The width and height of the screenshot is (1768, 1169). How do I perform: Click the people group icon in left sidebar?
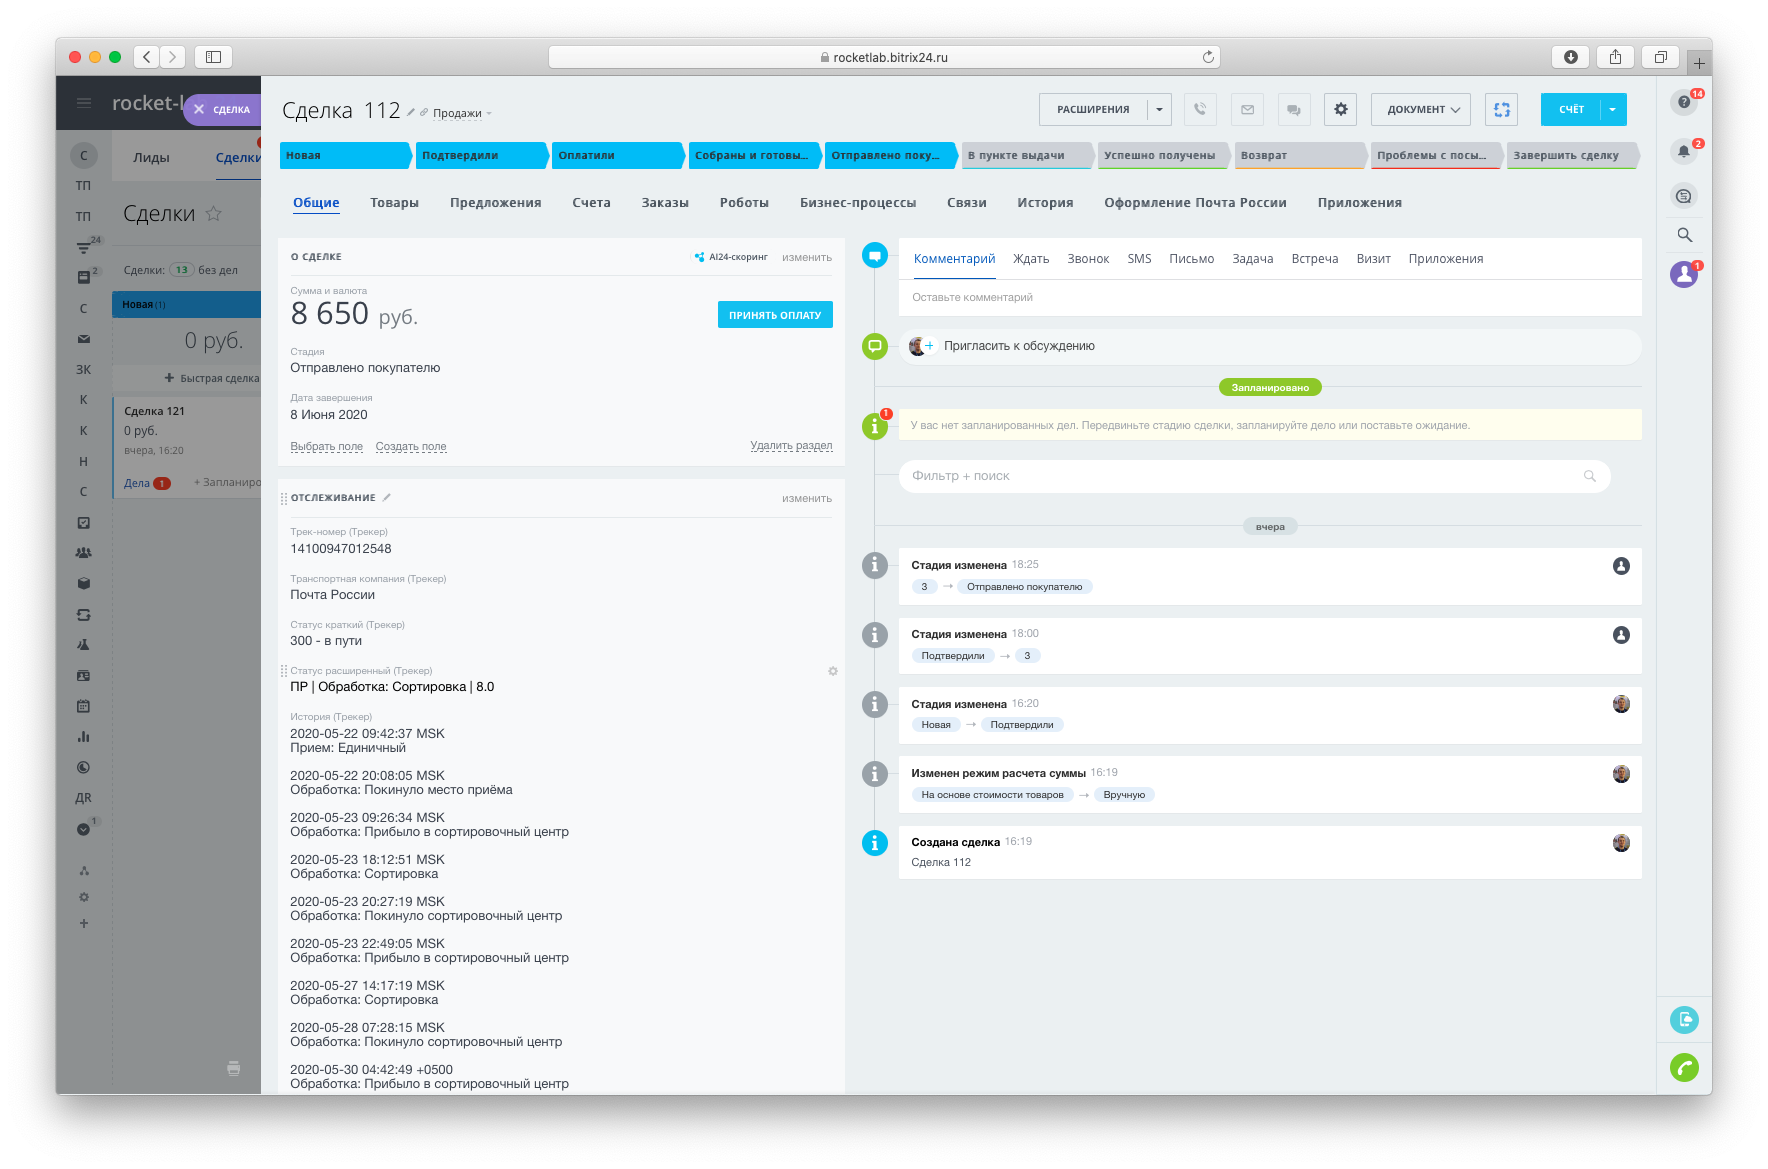click(84, 553)
